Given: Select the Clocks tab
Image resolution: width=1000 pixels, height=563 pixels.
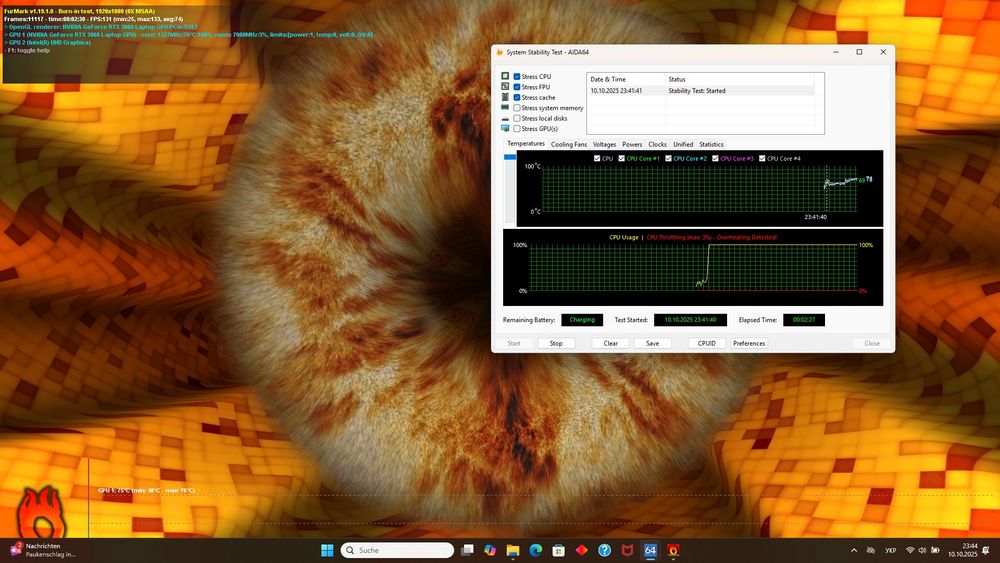Looking at the screenshot, I should click(658, 145).
